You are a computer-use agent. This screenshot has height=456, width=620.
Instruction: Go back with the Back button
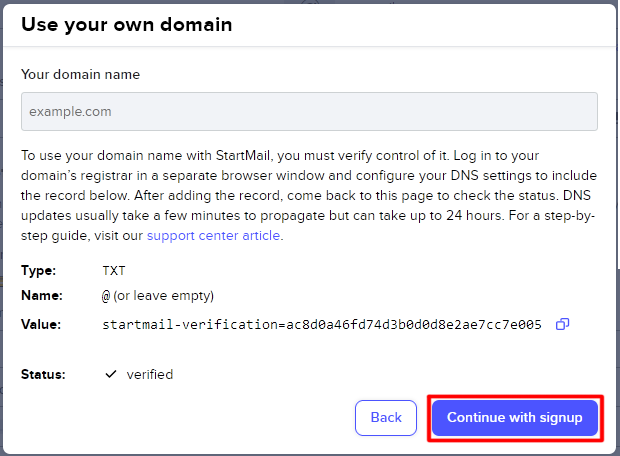click(386, 418)
